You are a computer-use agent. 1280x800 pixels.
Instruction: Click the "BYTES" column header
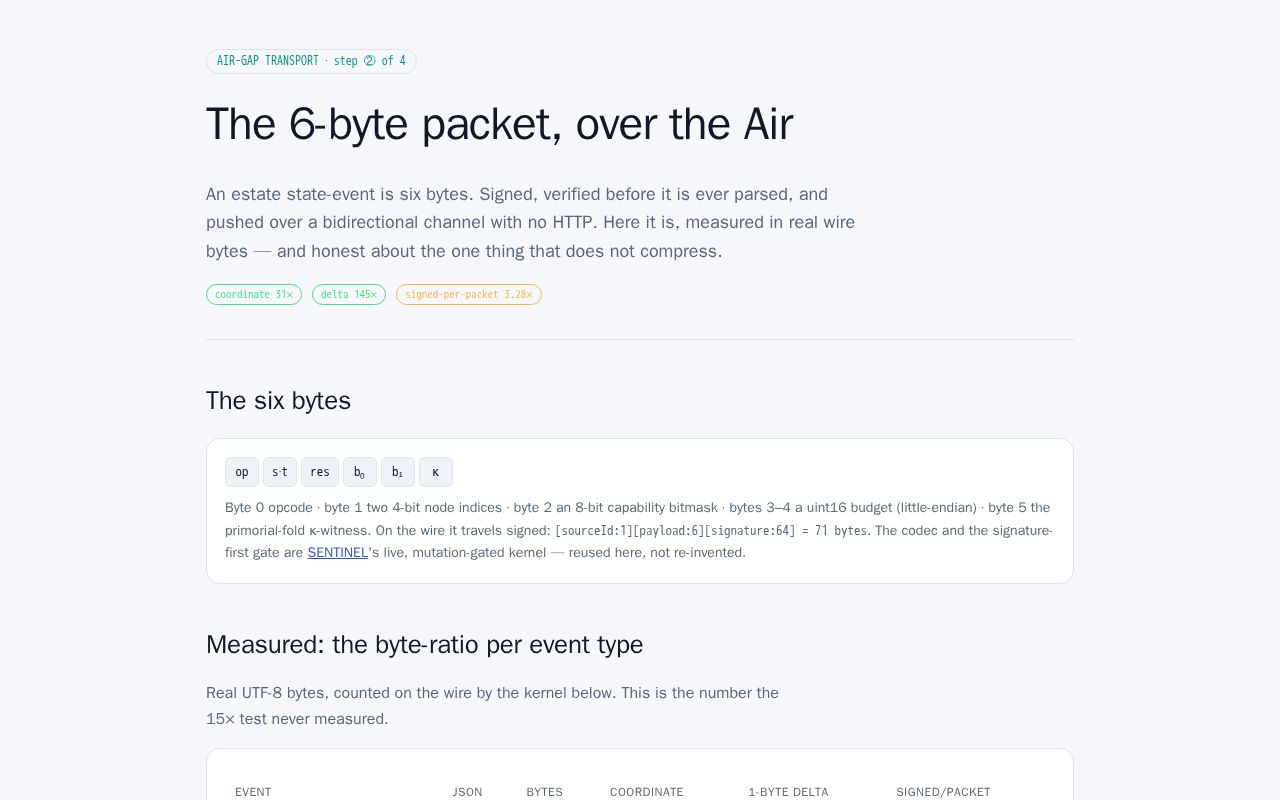544,792
